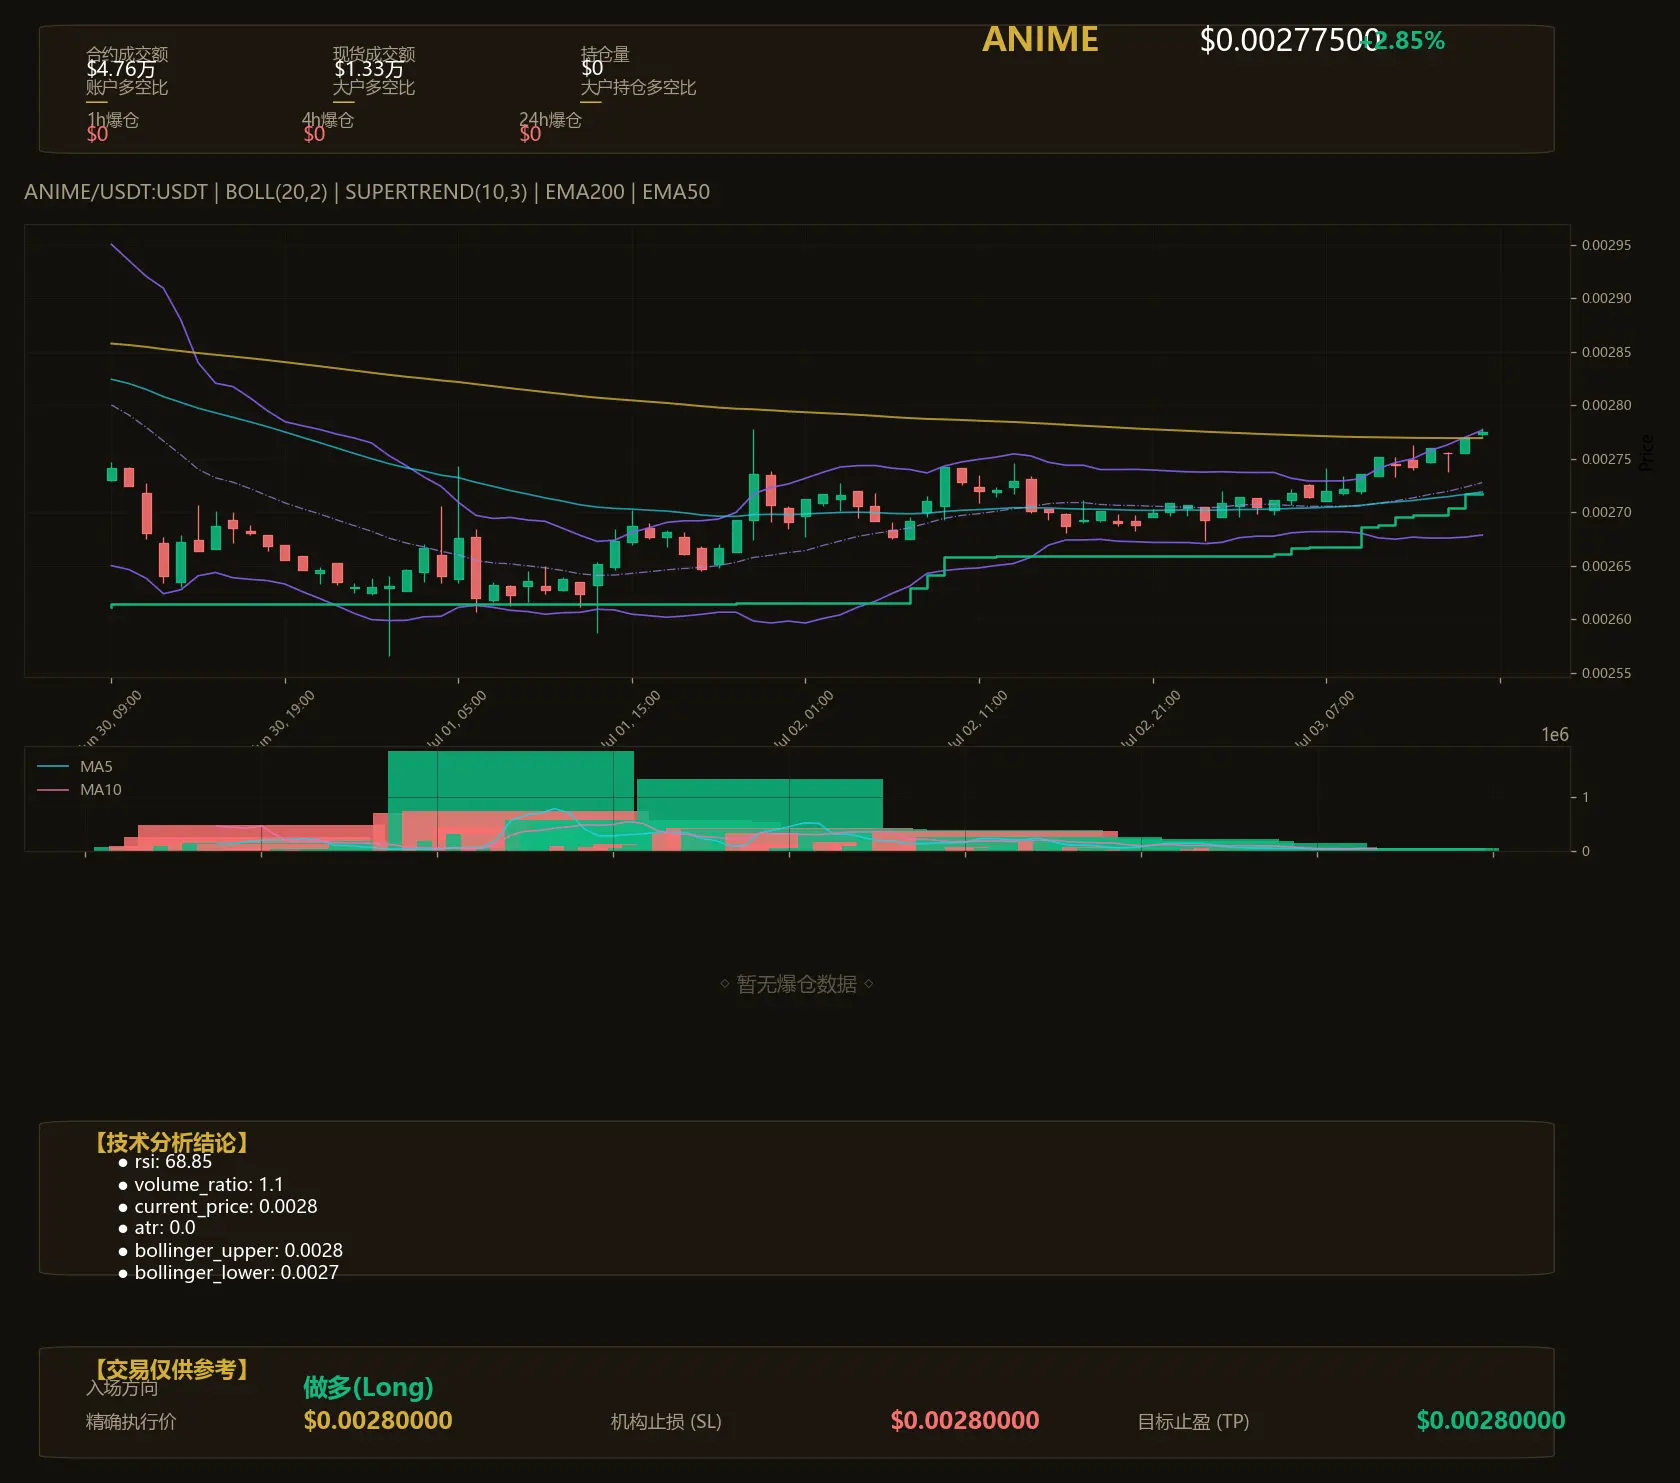Click the ANIME ticker title
The height and width of the screenshot is (1483, 1680).
[1040, 39]
